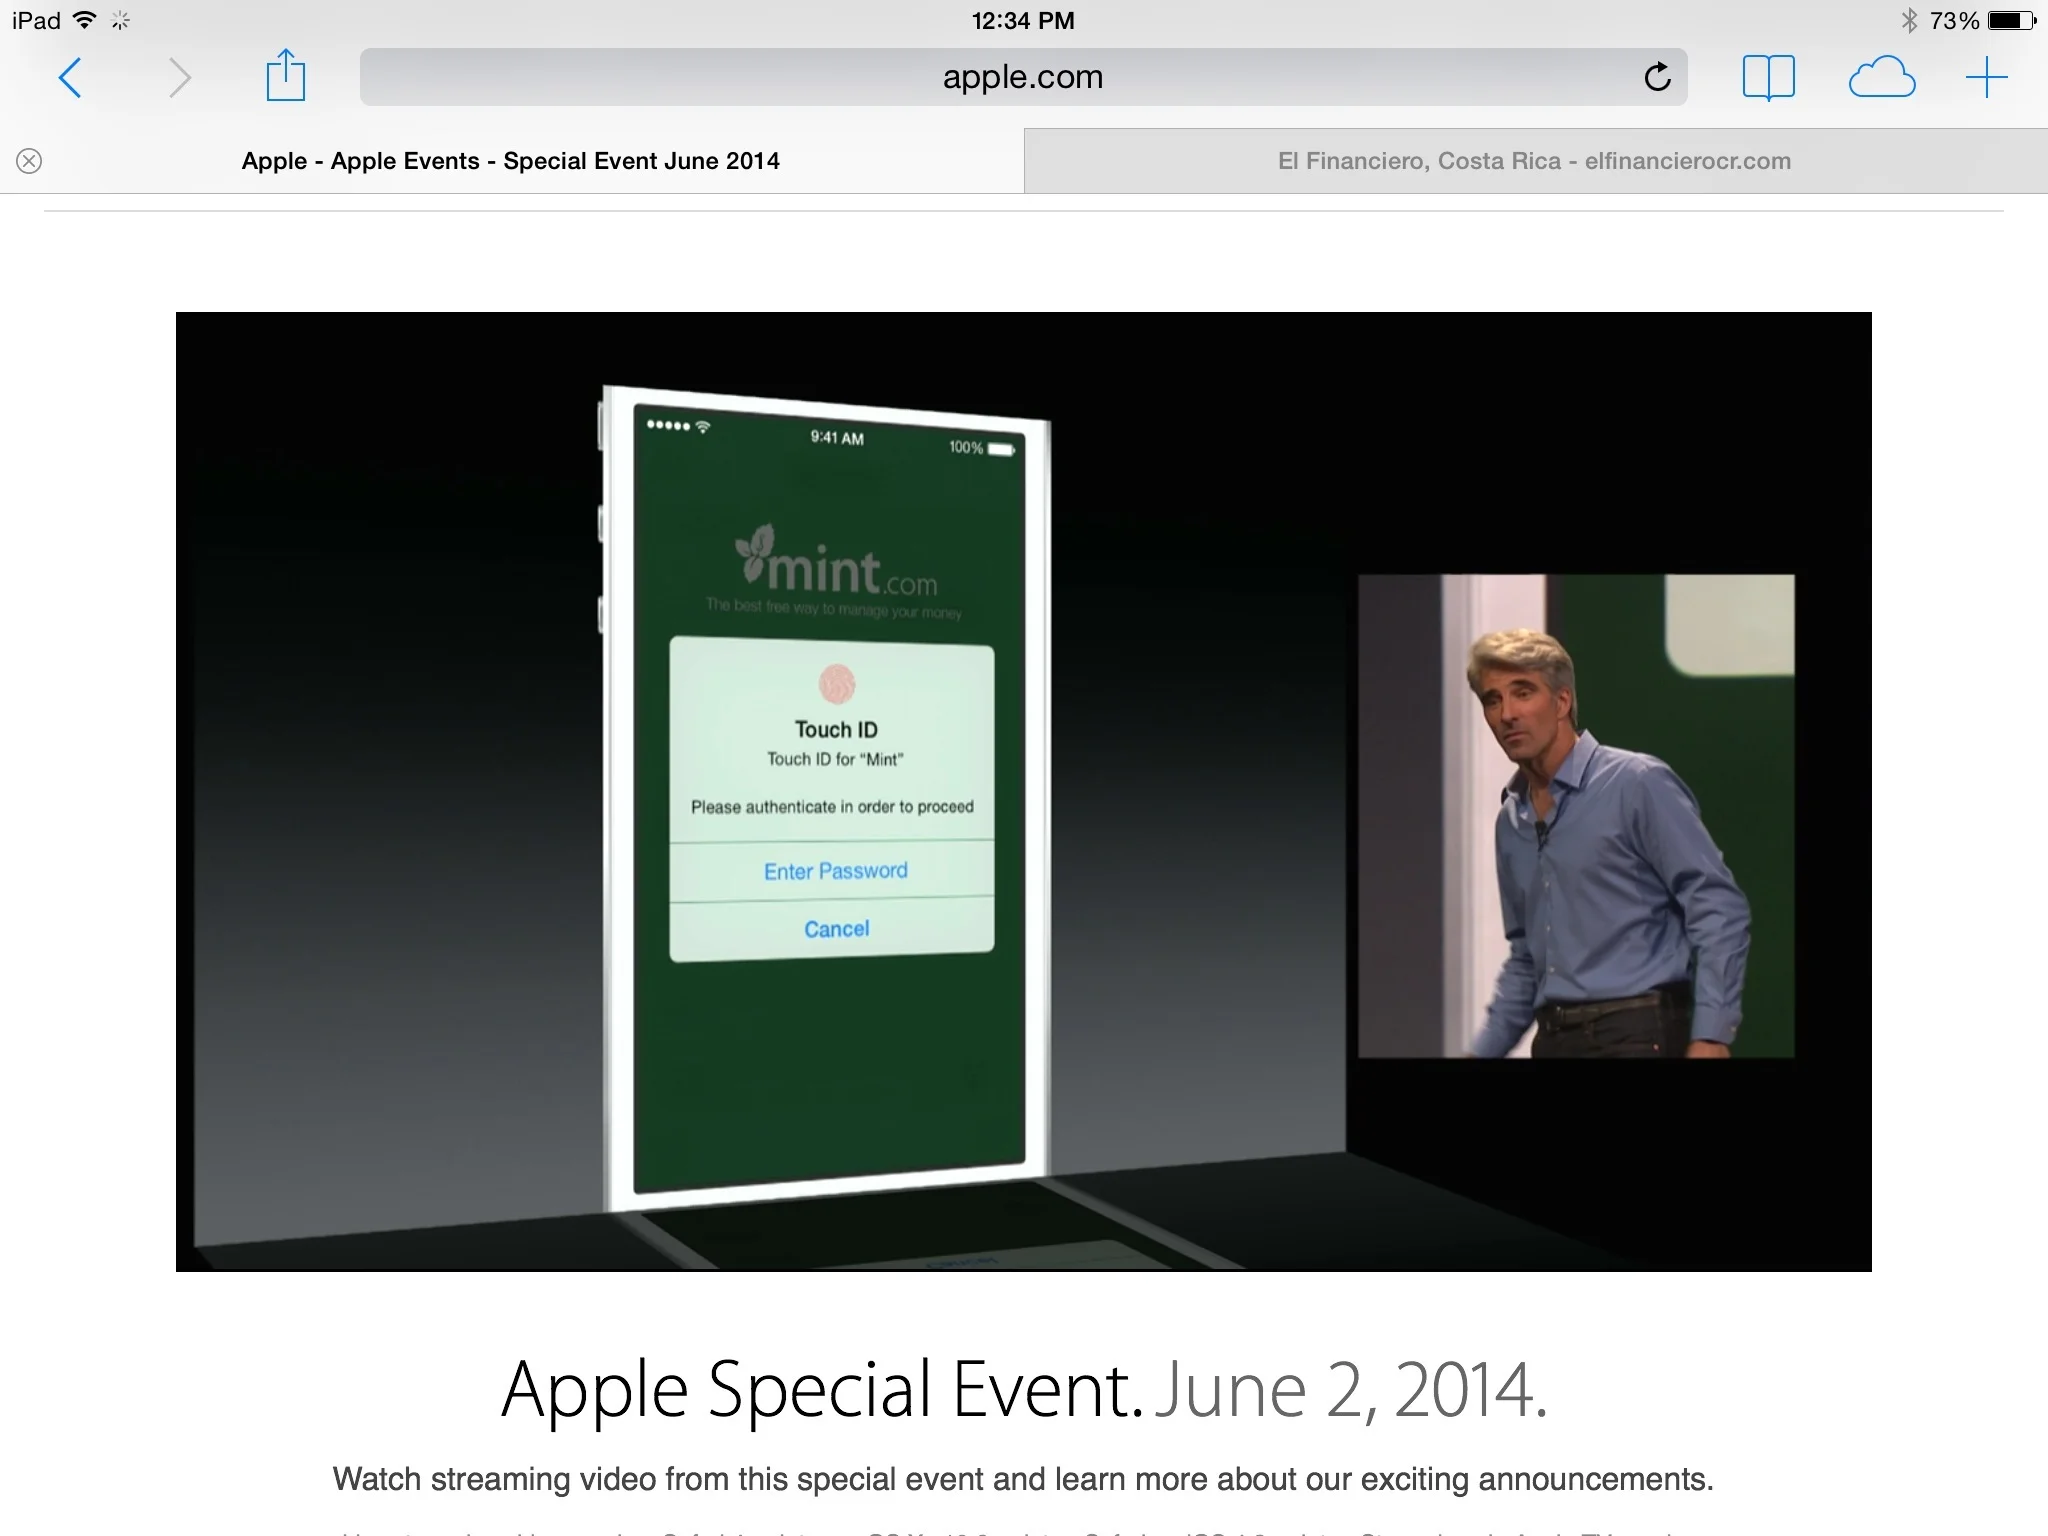The width and height of the screenshot is (2048, 1536).
Task: Reload the page with the refresh icon
Action: pyautogui.click(x=1657, y=77)
